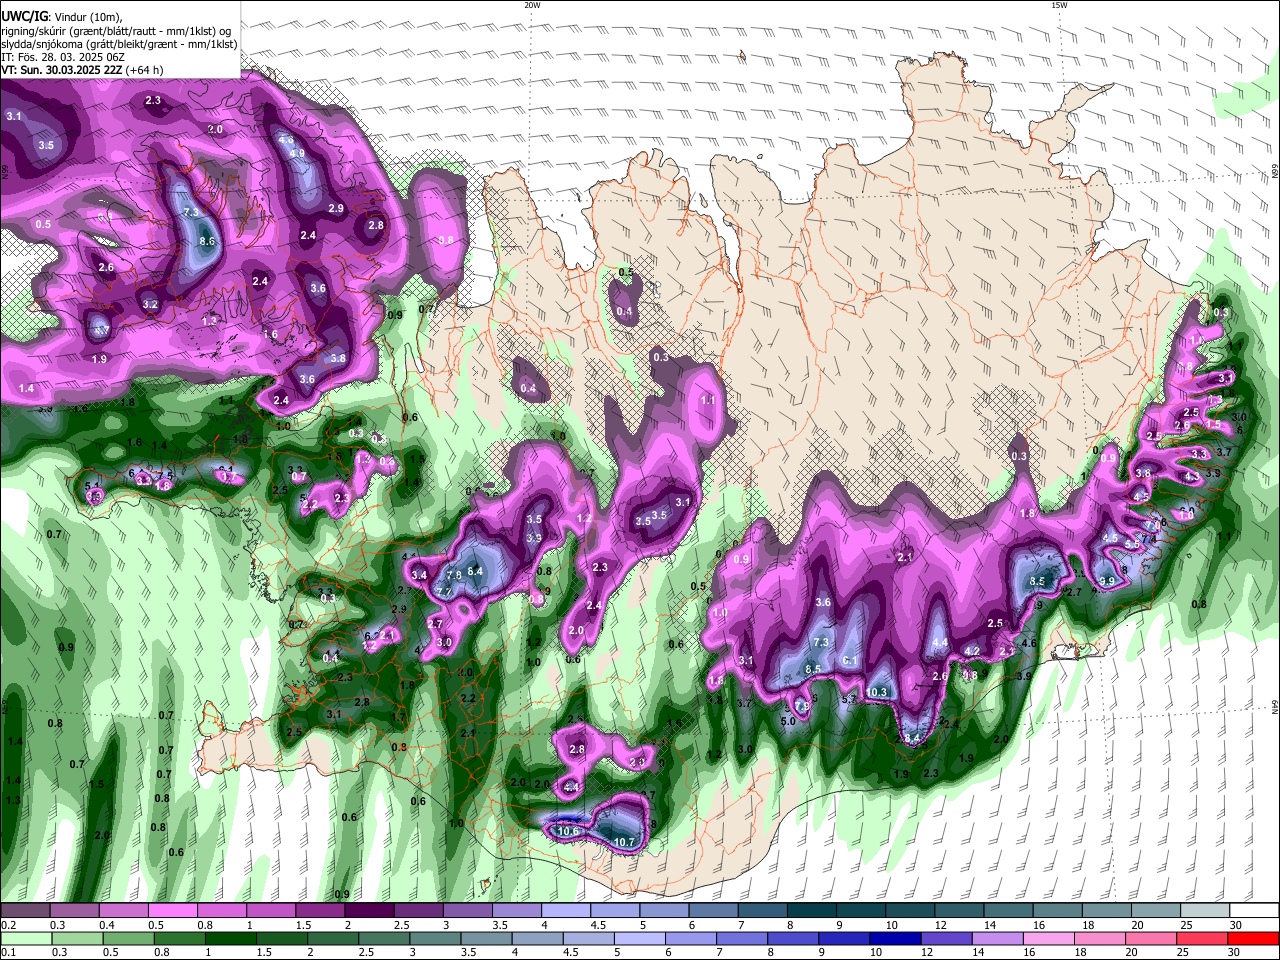Click the 20W longitude label
1280x960 pixels.
(x=532, y=5)
